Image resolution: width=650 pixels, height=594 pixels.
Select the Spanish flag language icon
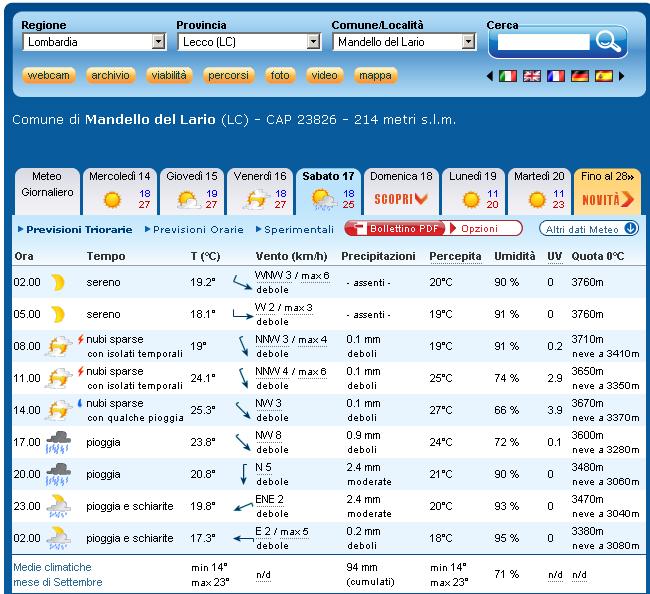tap(604, 76)
